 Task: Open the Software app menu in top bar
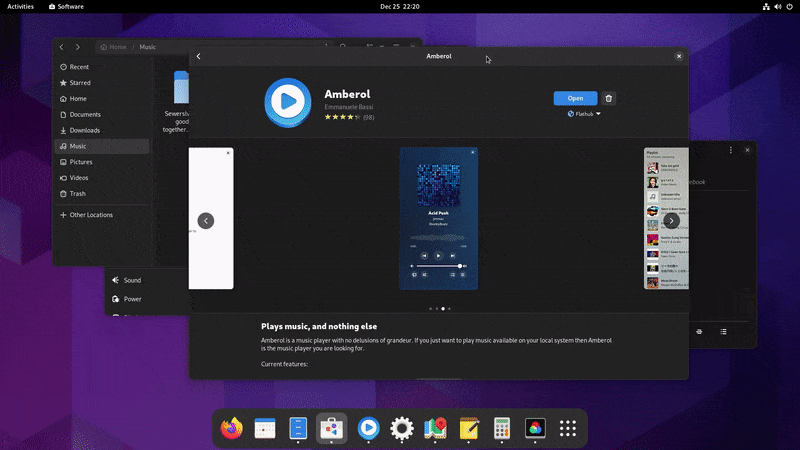66,7
